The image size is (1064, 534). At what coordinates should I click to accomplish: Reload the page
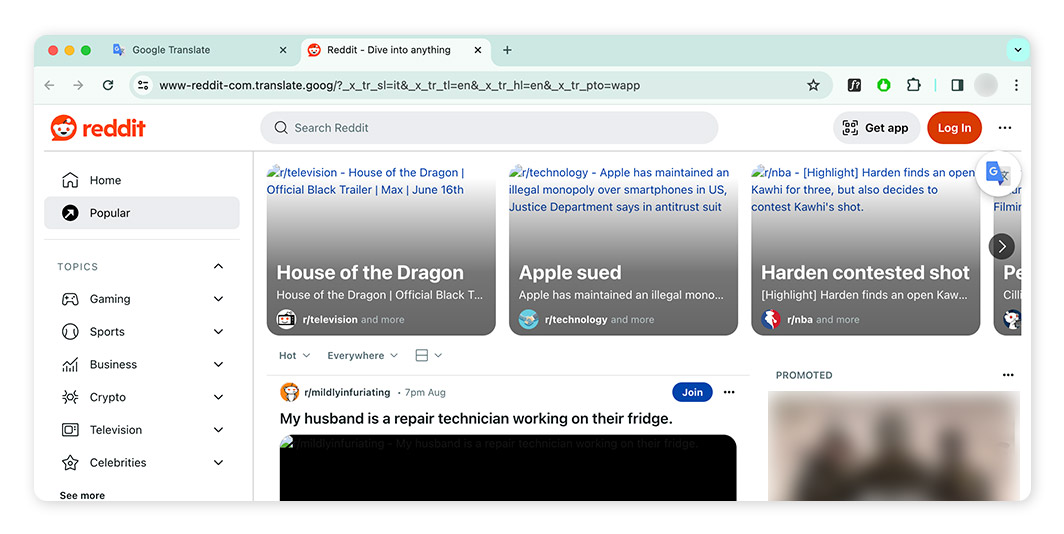(108, 85)
